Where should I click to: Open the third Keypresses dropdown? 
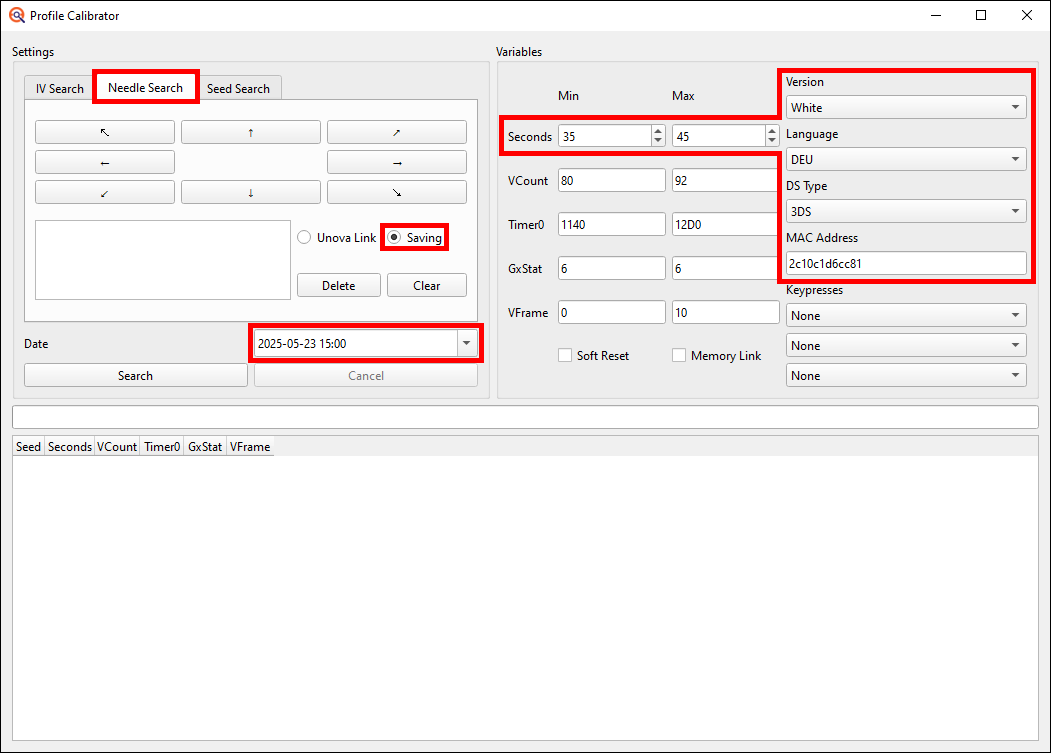tap(906, 375)
